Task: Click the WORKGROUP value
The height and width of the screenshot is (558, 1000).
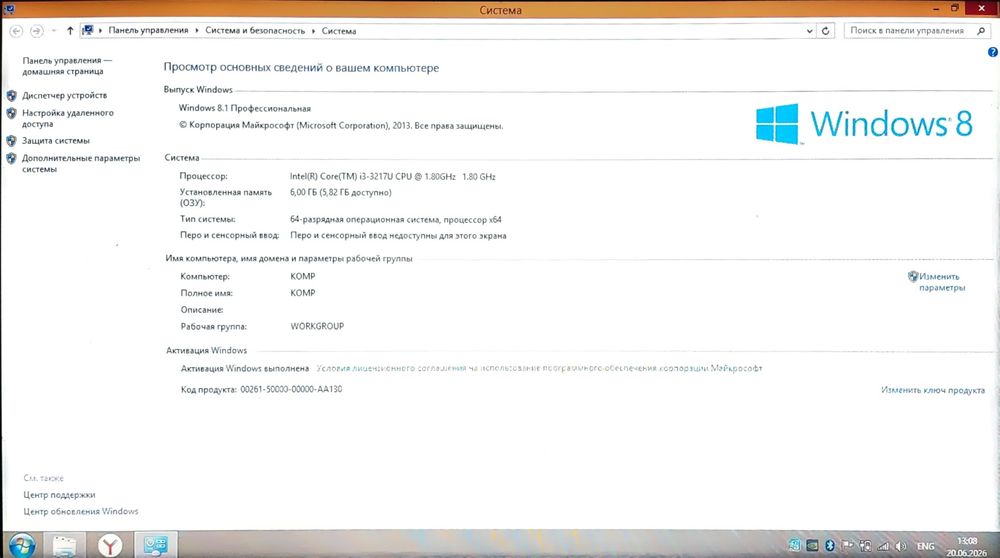Action: coord(317,326)
